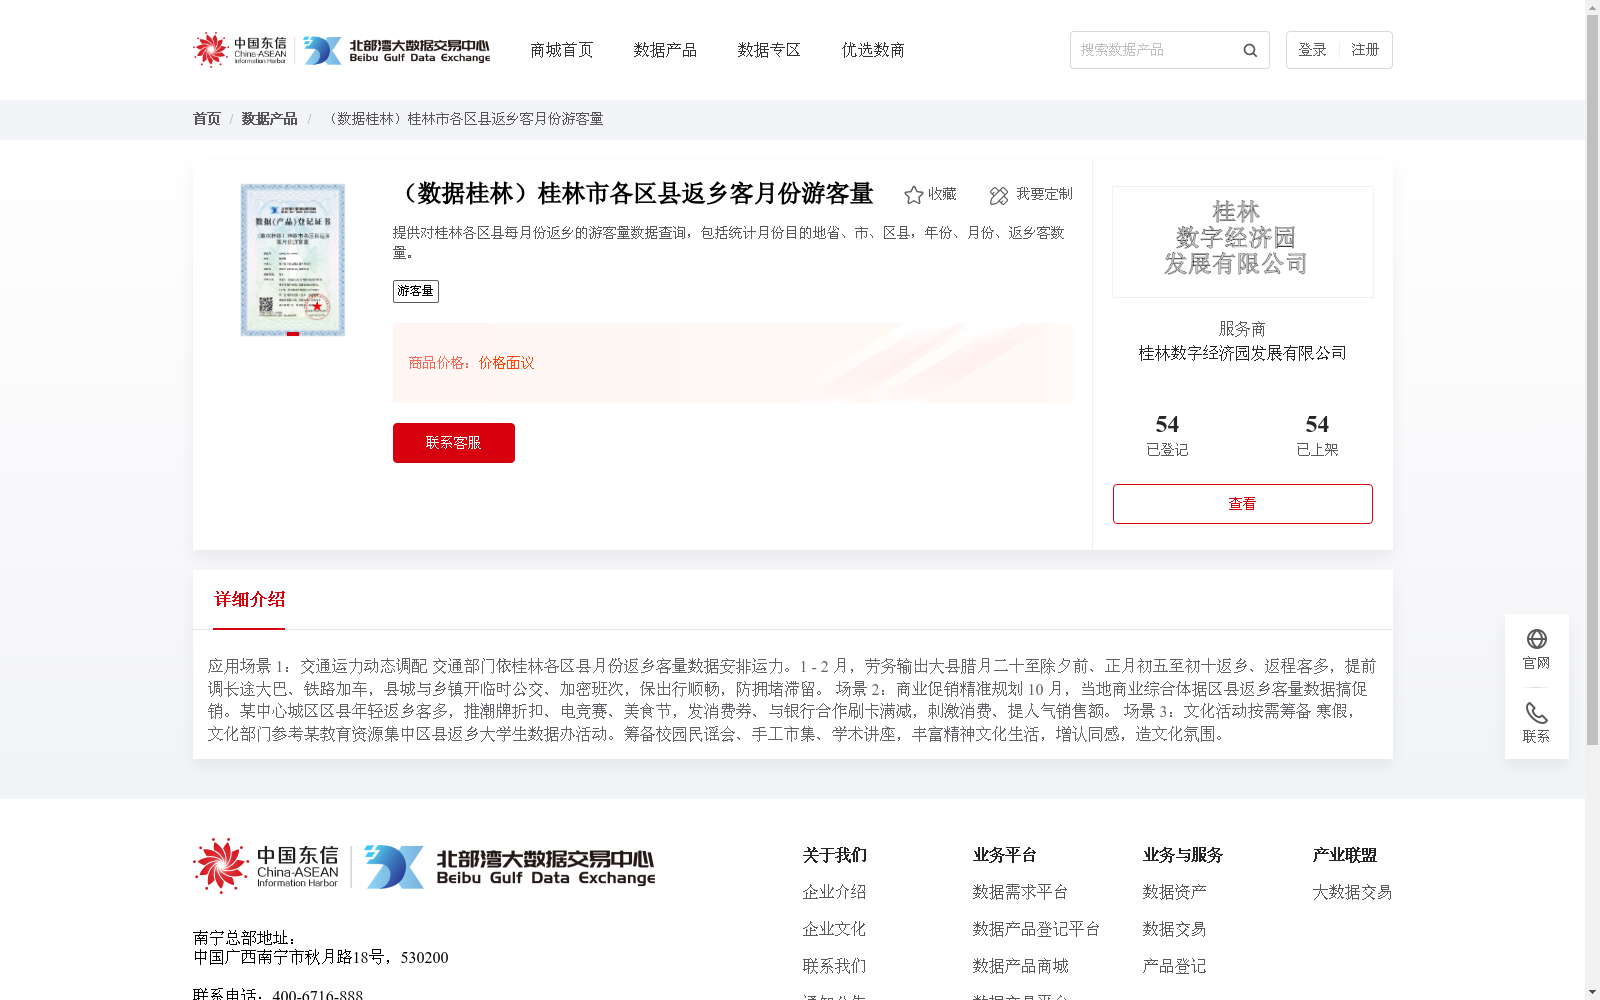
Task: Open the 优选数商 nav item
Action: pos(873,50)
